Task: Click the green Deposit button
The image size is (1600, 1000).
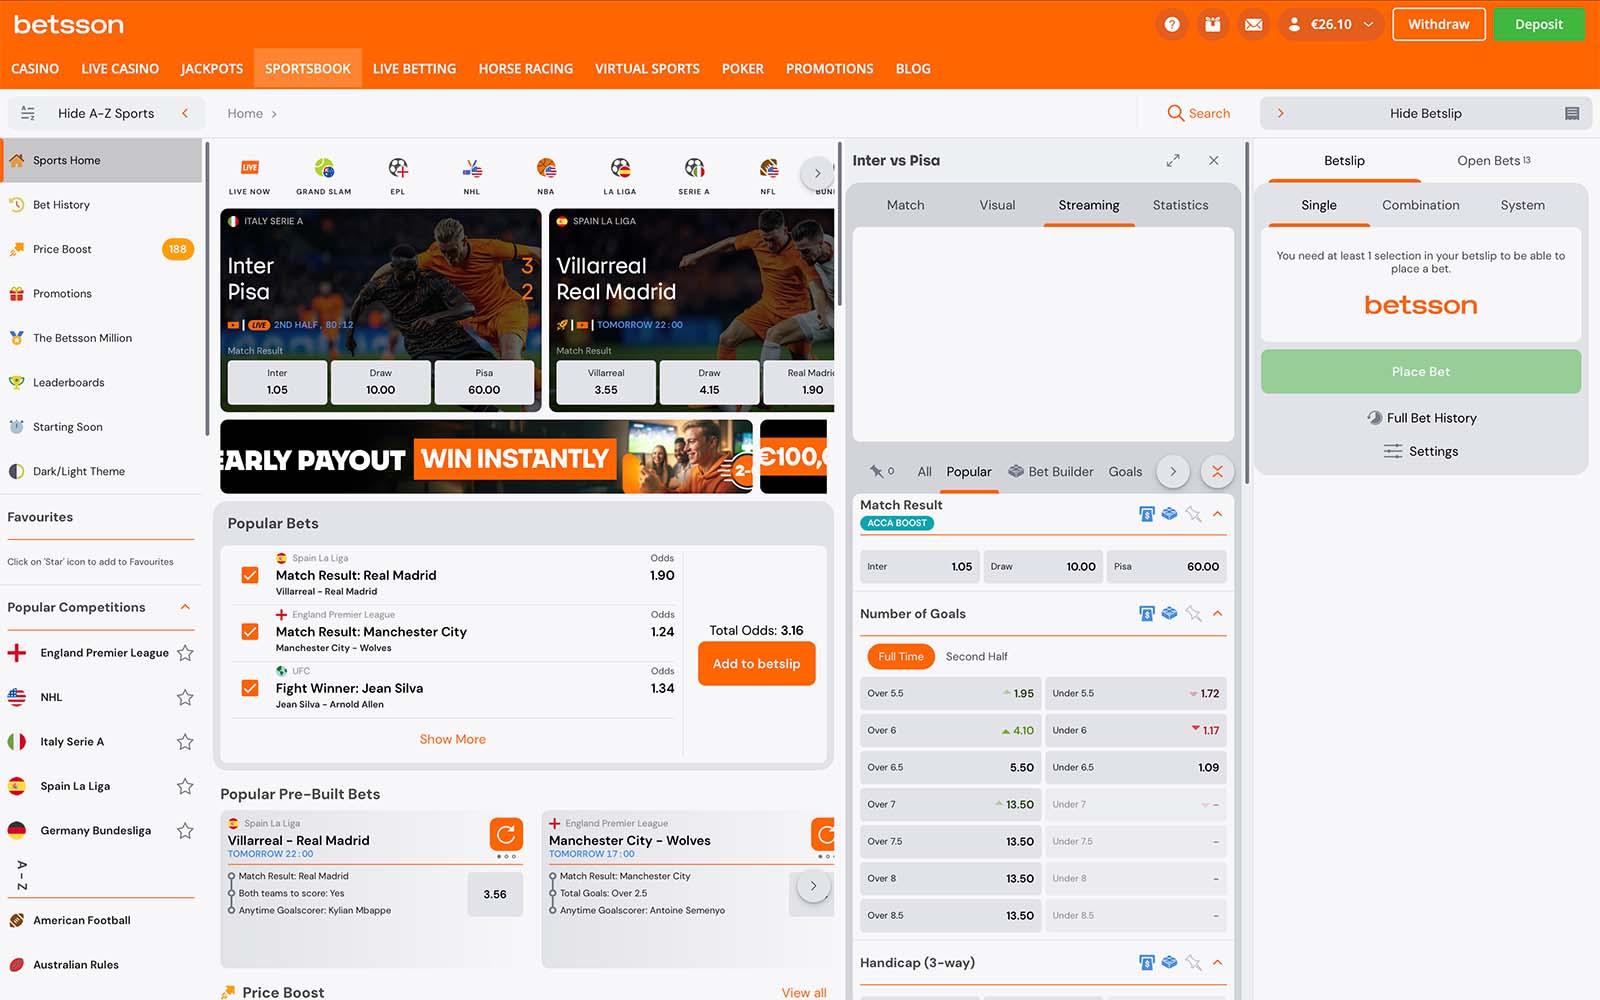Action: tap(1539, 24)
